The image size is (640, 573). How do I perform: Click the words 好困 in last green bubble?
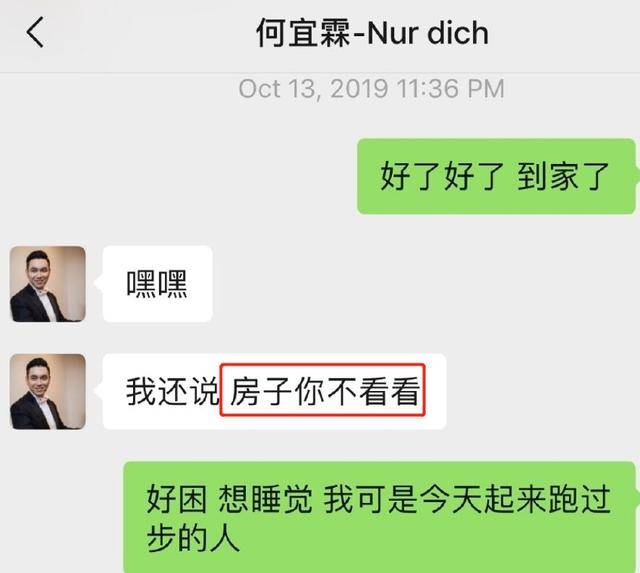pyautogui.click(x=177, y=499)
